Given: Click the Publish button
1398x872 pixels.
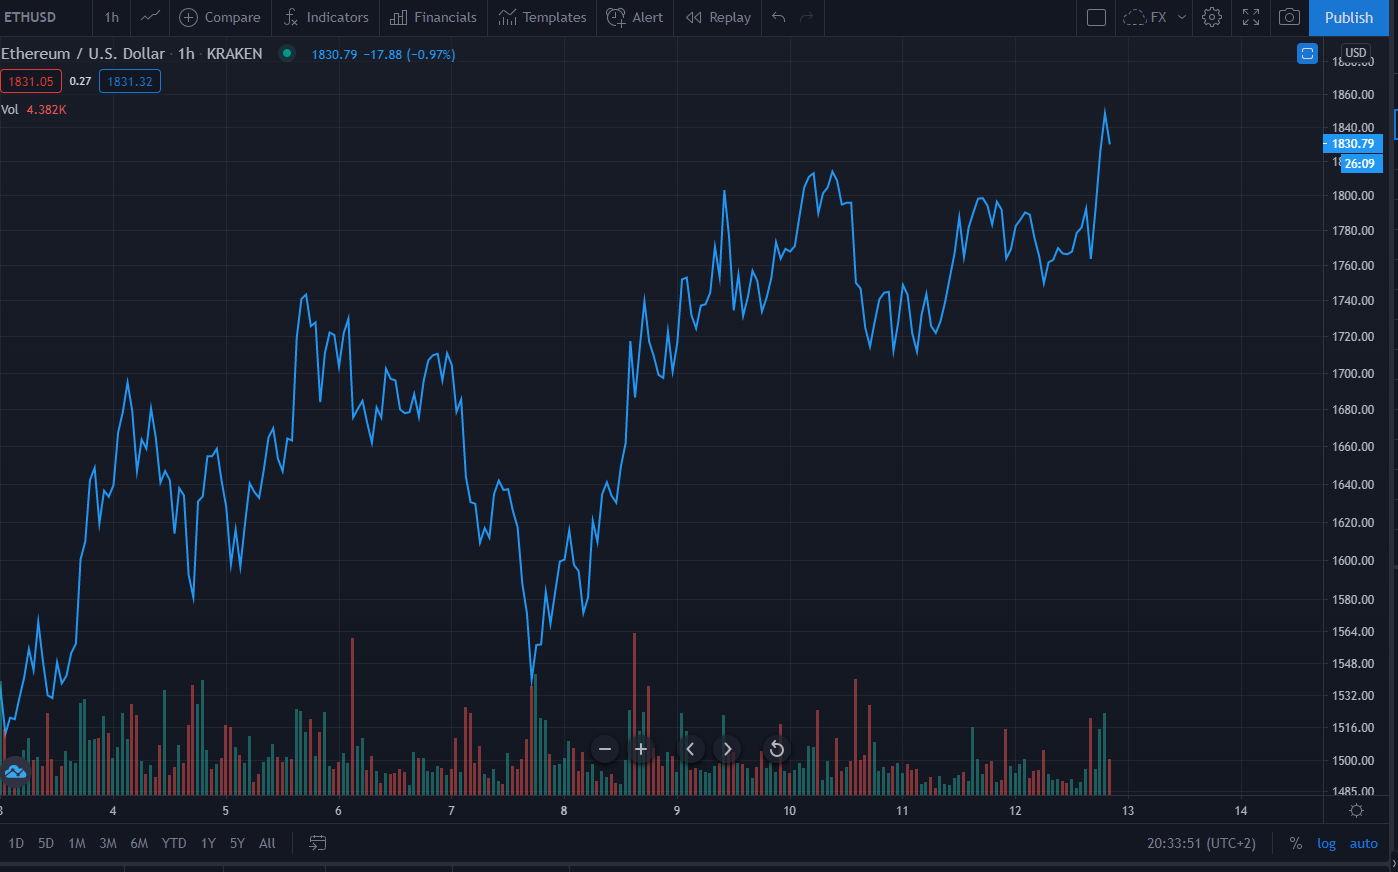Looking at the screenshot, I should click(x=1349, y=17).
